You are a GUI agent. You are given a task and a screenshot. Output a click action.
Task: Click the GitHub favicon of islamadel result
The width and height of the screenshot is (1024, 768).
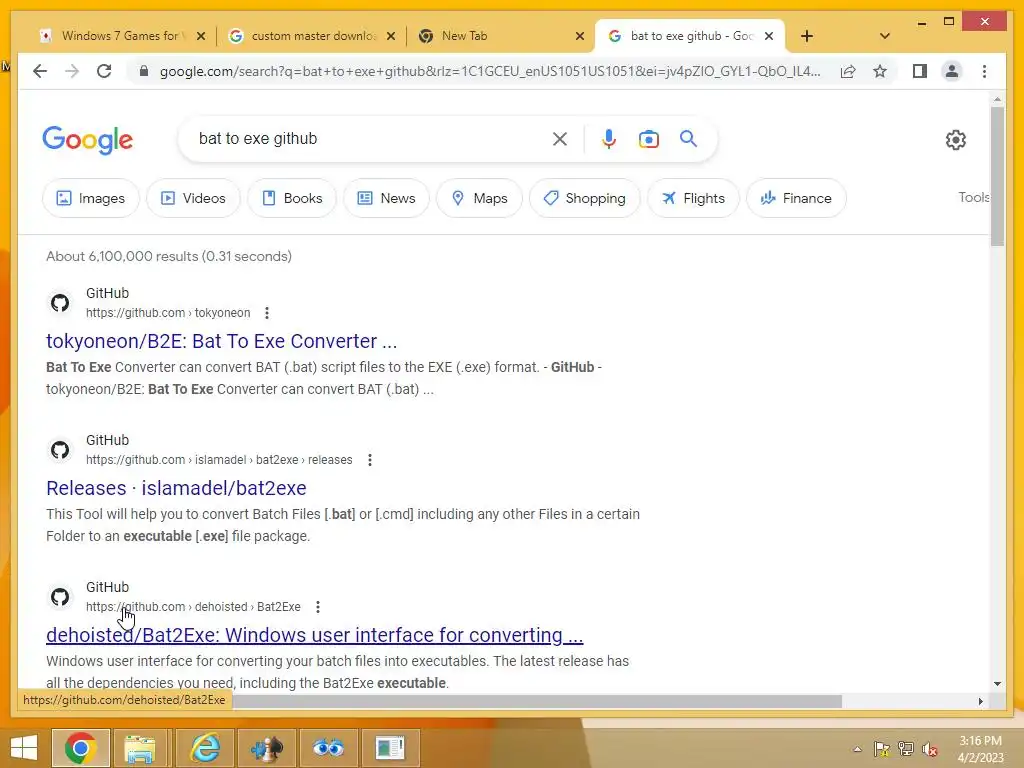pos(60,450)
